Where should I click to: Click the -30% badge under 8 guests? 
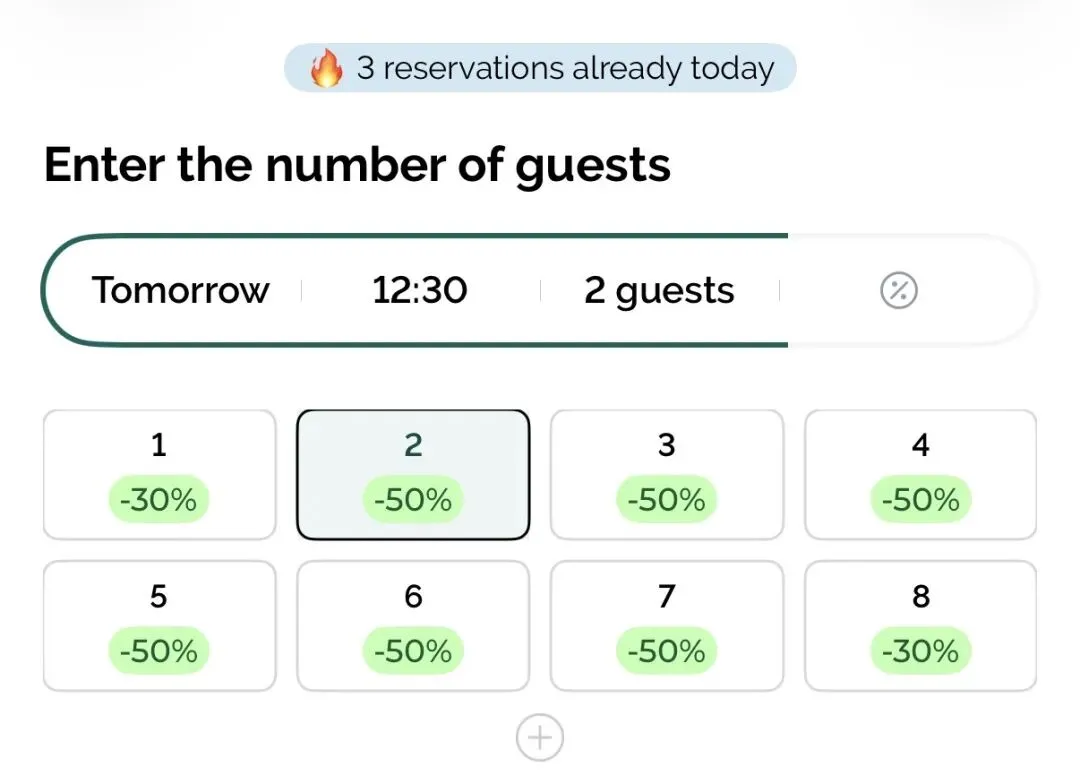[920, 651]
